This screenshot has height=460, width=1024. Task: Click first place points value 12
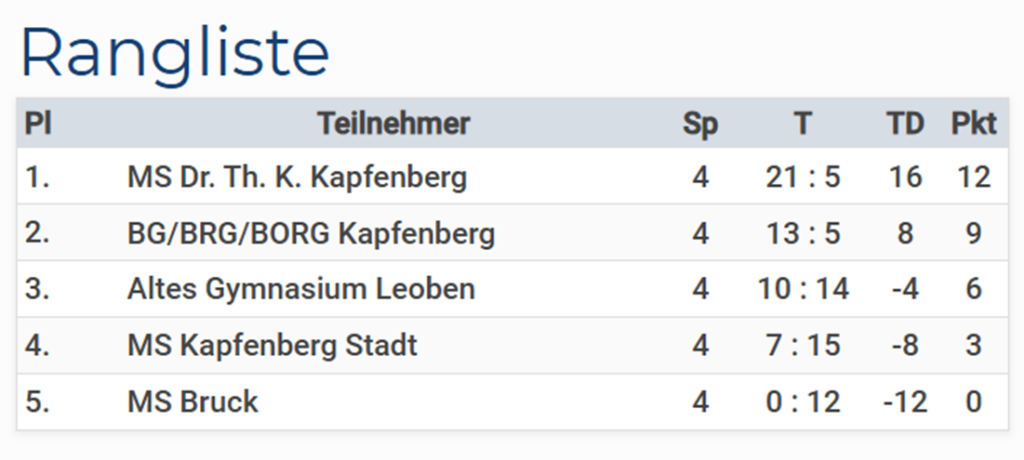click(973, 178)
